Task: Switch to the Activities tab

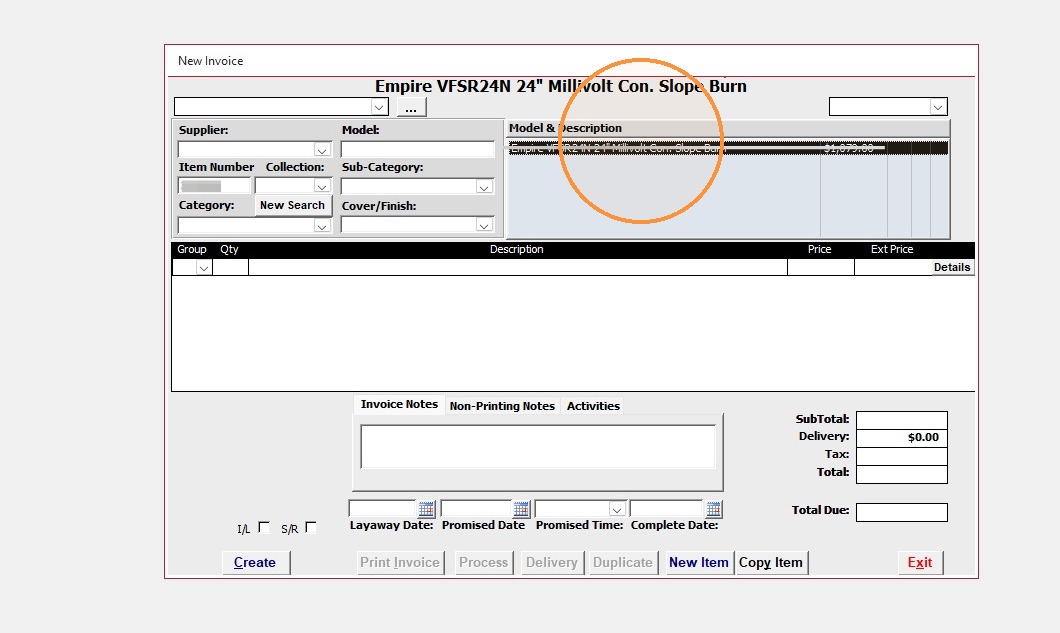Action: 593,406
